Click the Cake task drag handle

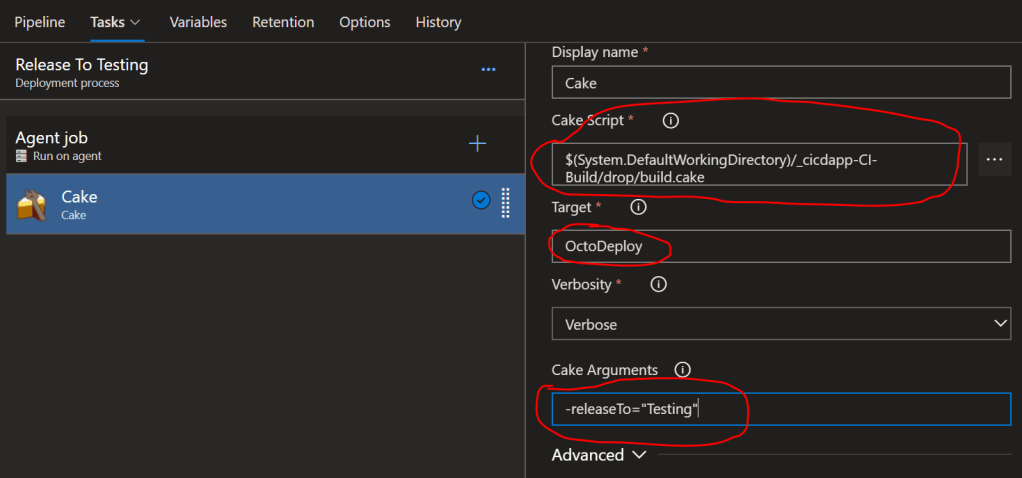[505, 203]
